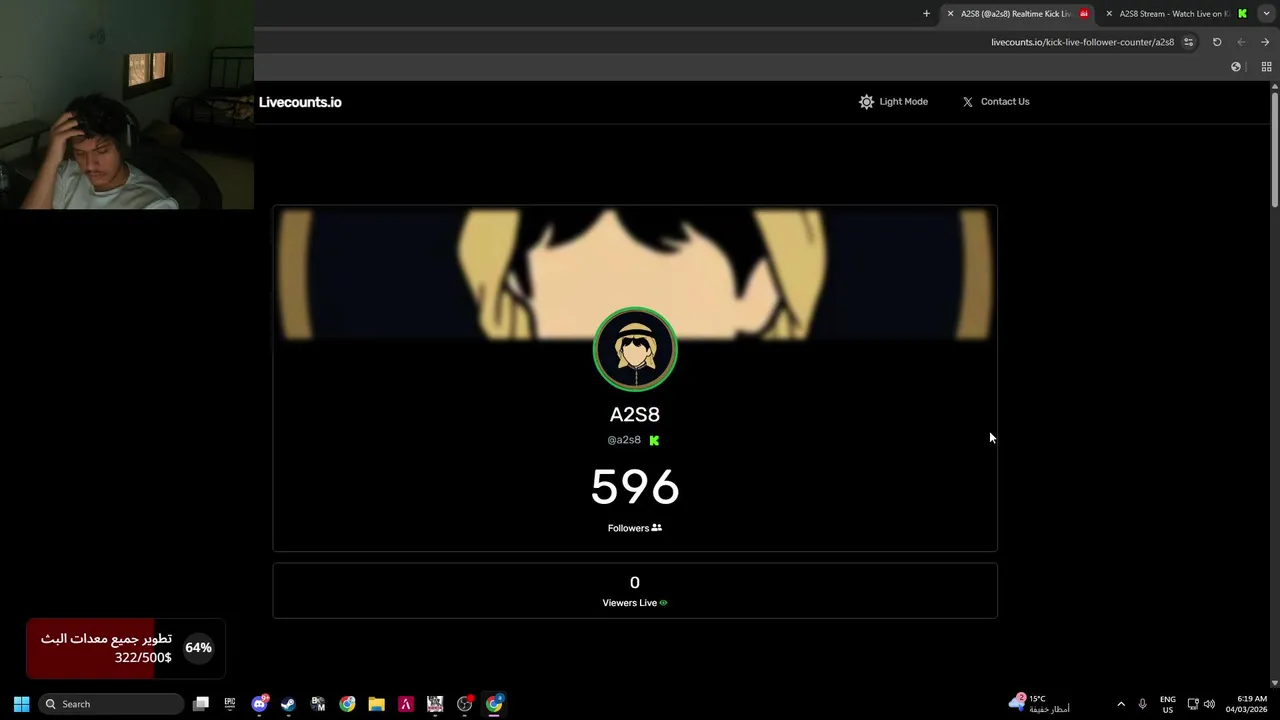This screenshot has width=1280, height=720.
Task: Open a new browser tab
Action: click(x=926, y=14)
